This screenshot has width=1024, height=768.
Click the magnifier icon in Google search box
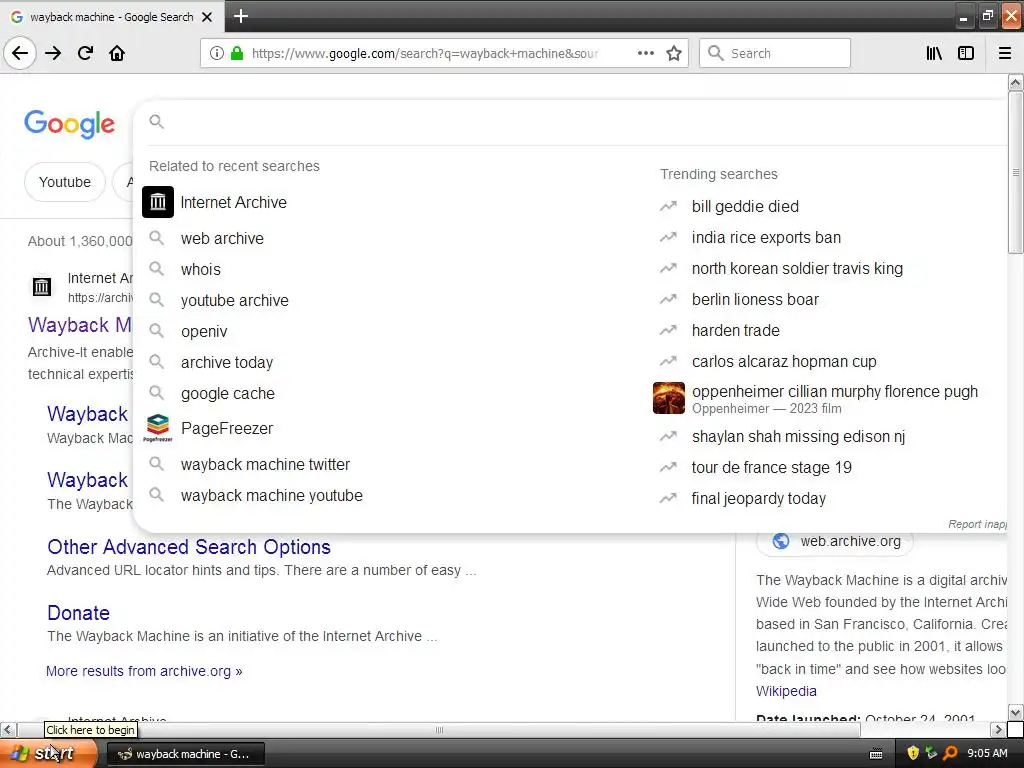[x=156, y=121]
